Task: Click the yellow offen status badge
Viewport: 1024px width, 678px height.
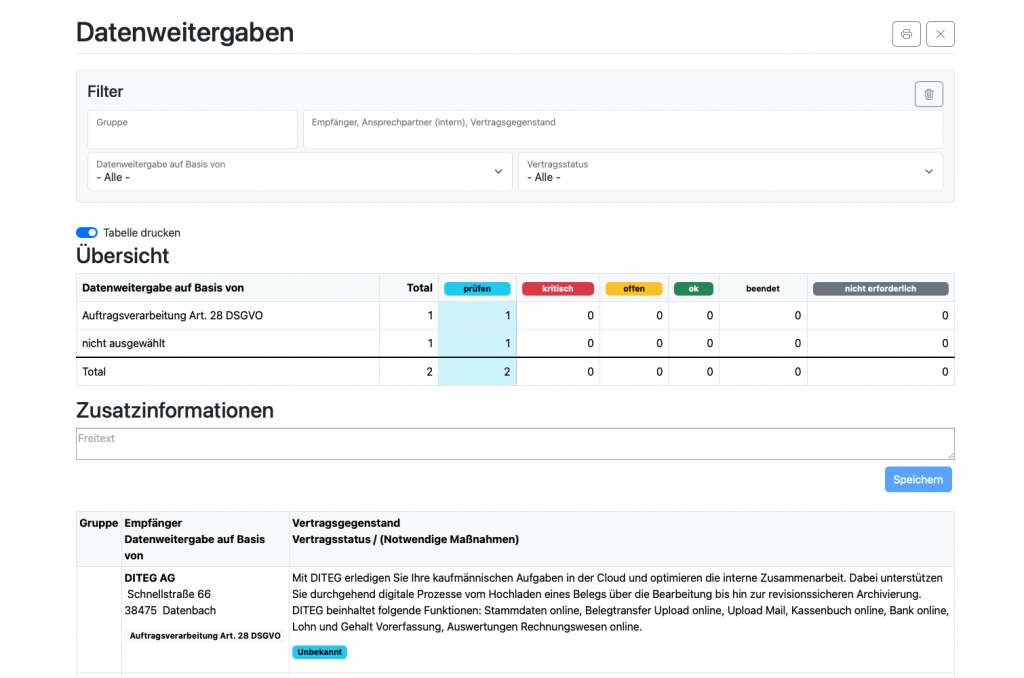Action: click(x=634, y=289)
